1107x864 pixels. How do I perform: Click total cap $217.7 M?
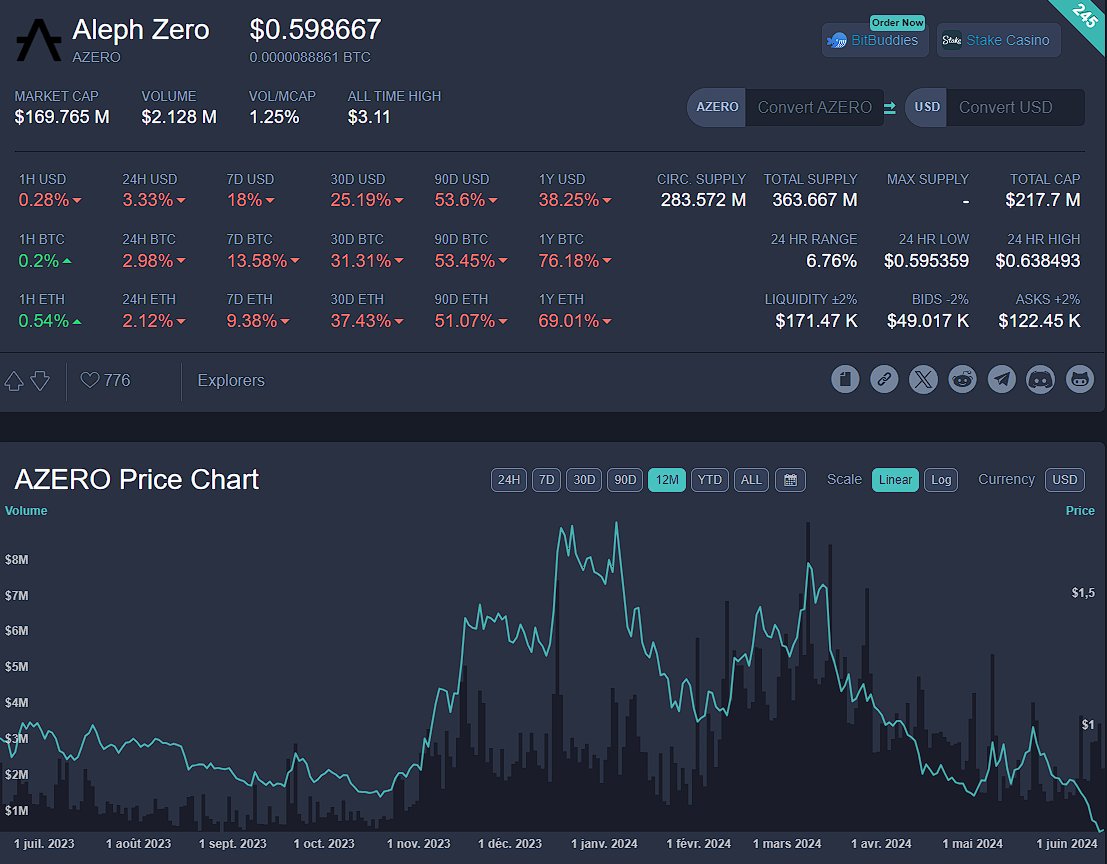[x=1043, y=200]
